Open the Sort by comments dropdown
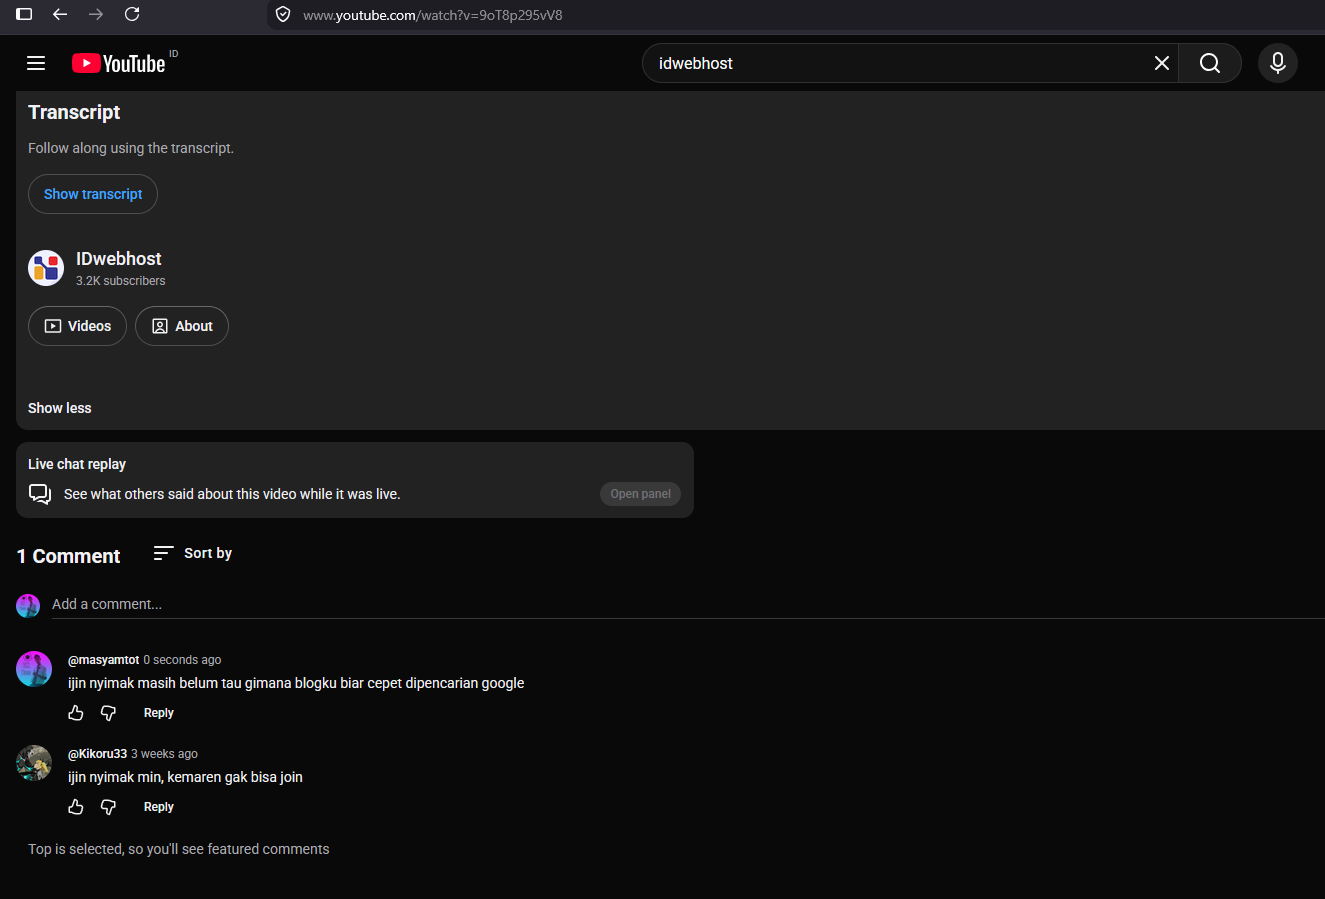 pyautogui.click(x=192, y=553)
